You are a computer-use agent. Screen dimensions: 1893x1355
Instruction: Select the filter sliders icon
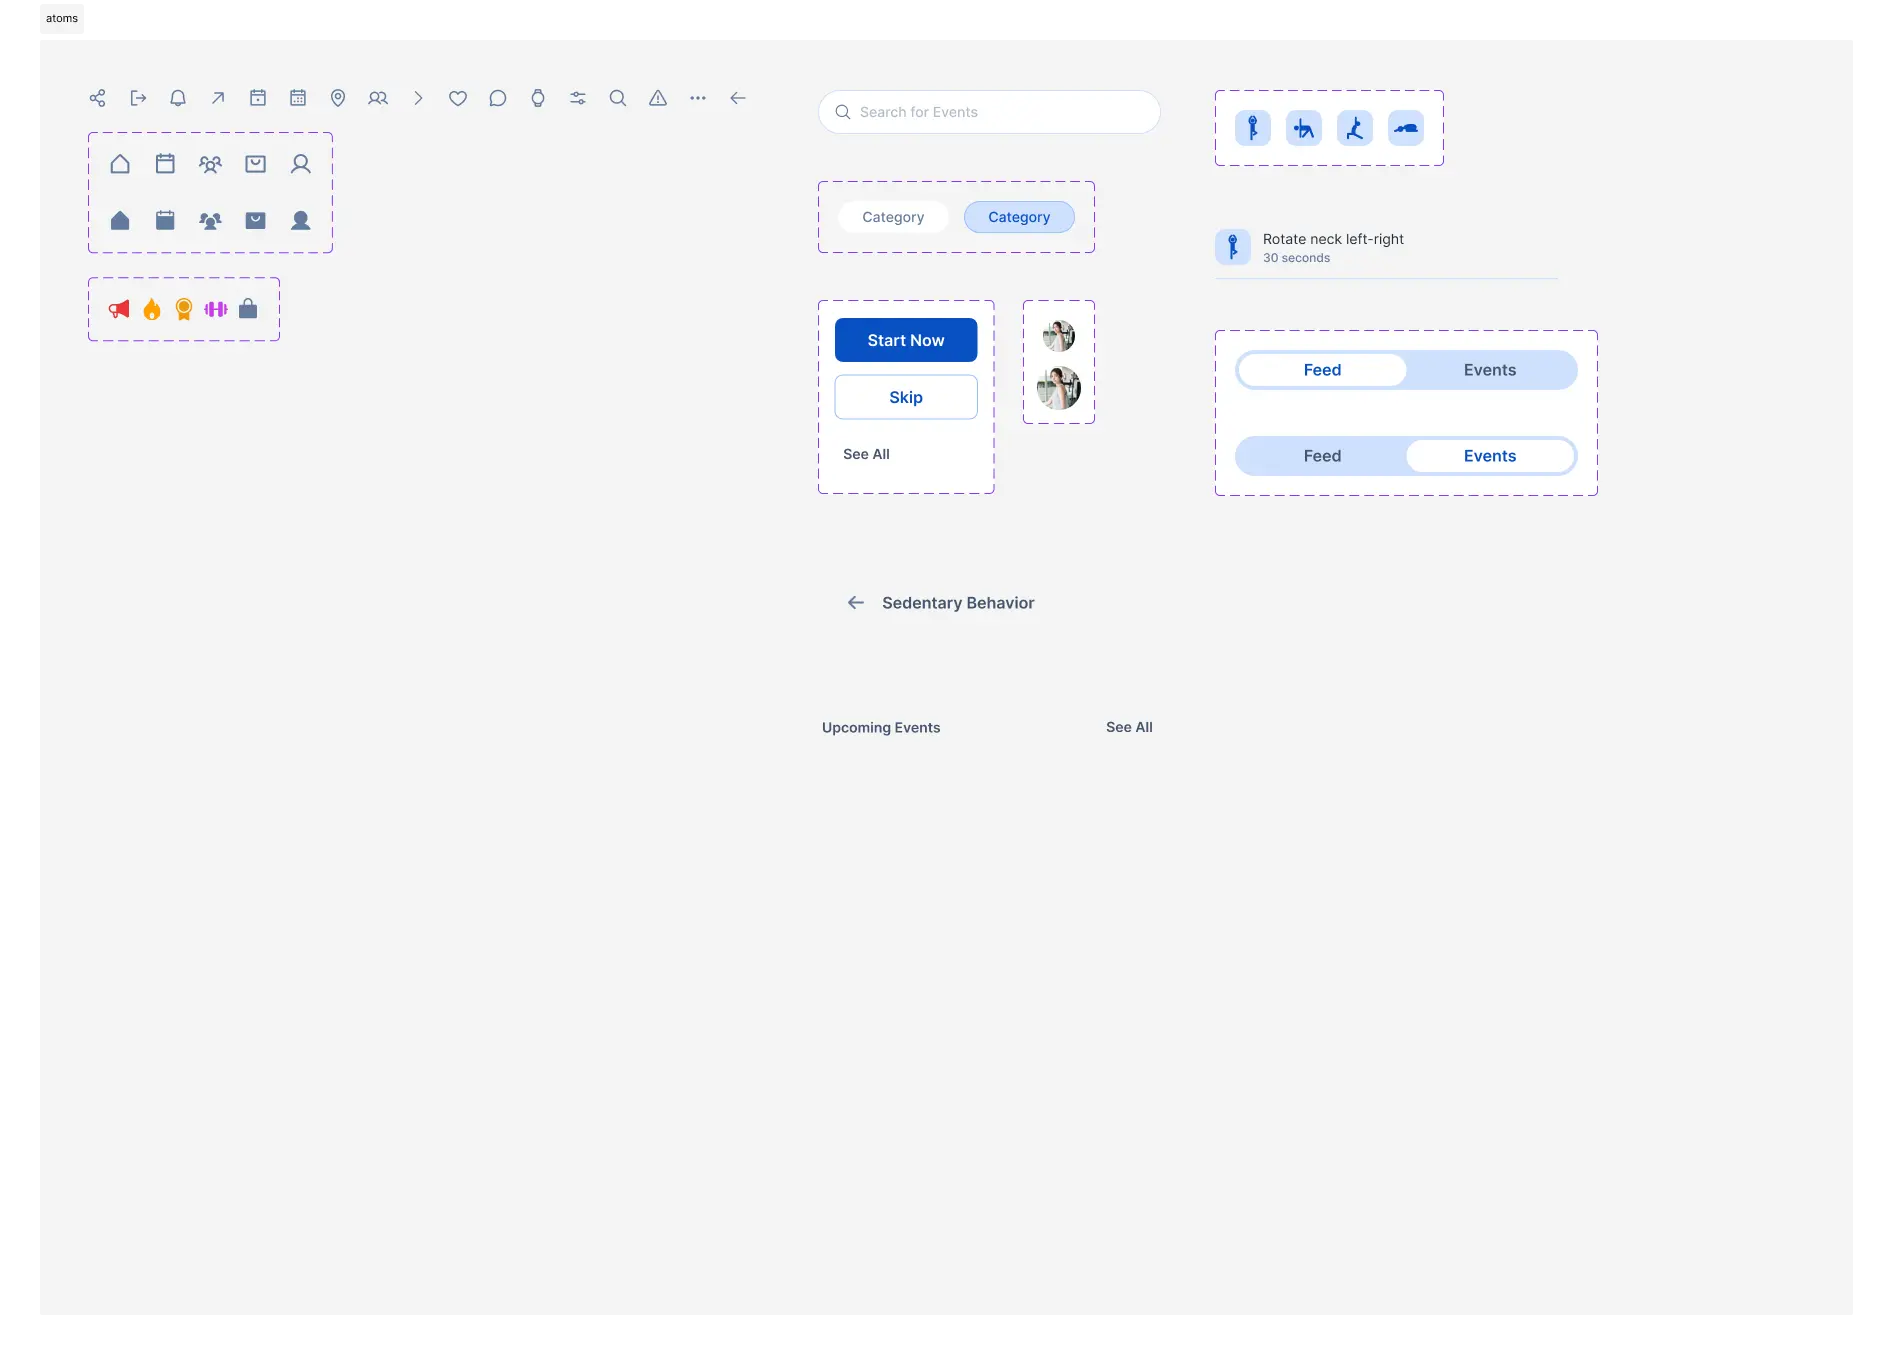tap(578, 98)
